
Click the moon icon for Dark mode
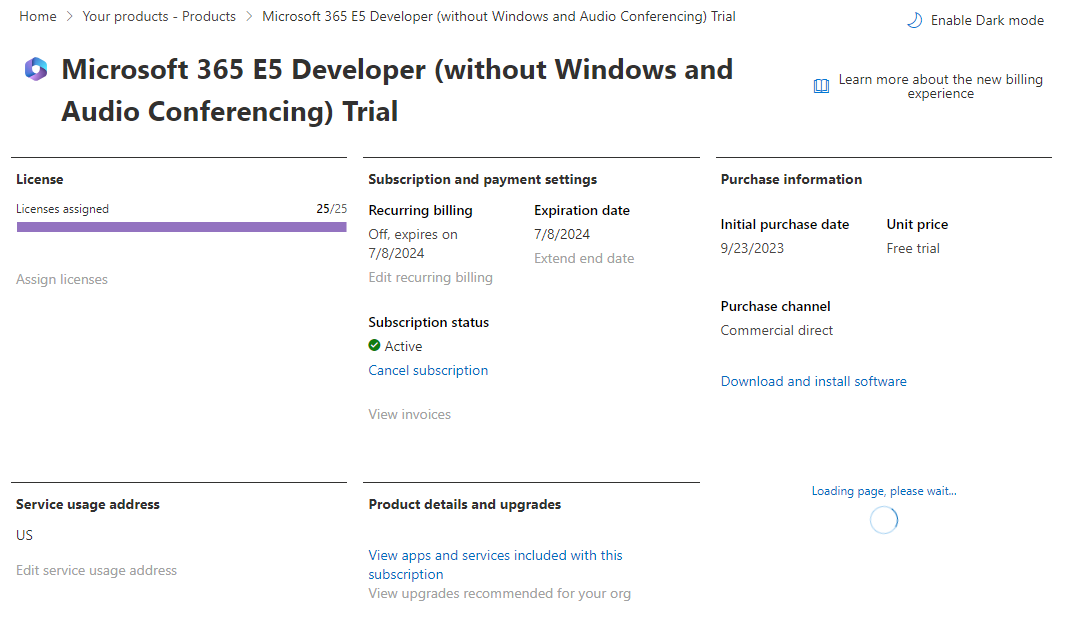(x=914, y=20)
